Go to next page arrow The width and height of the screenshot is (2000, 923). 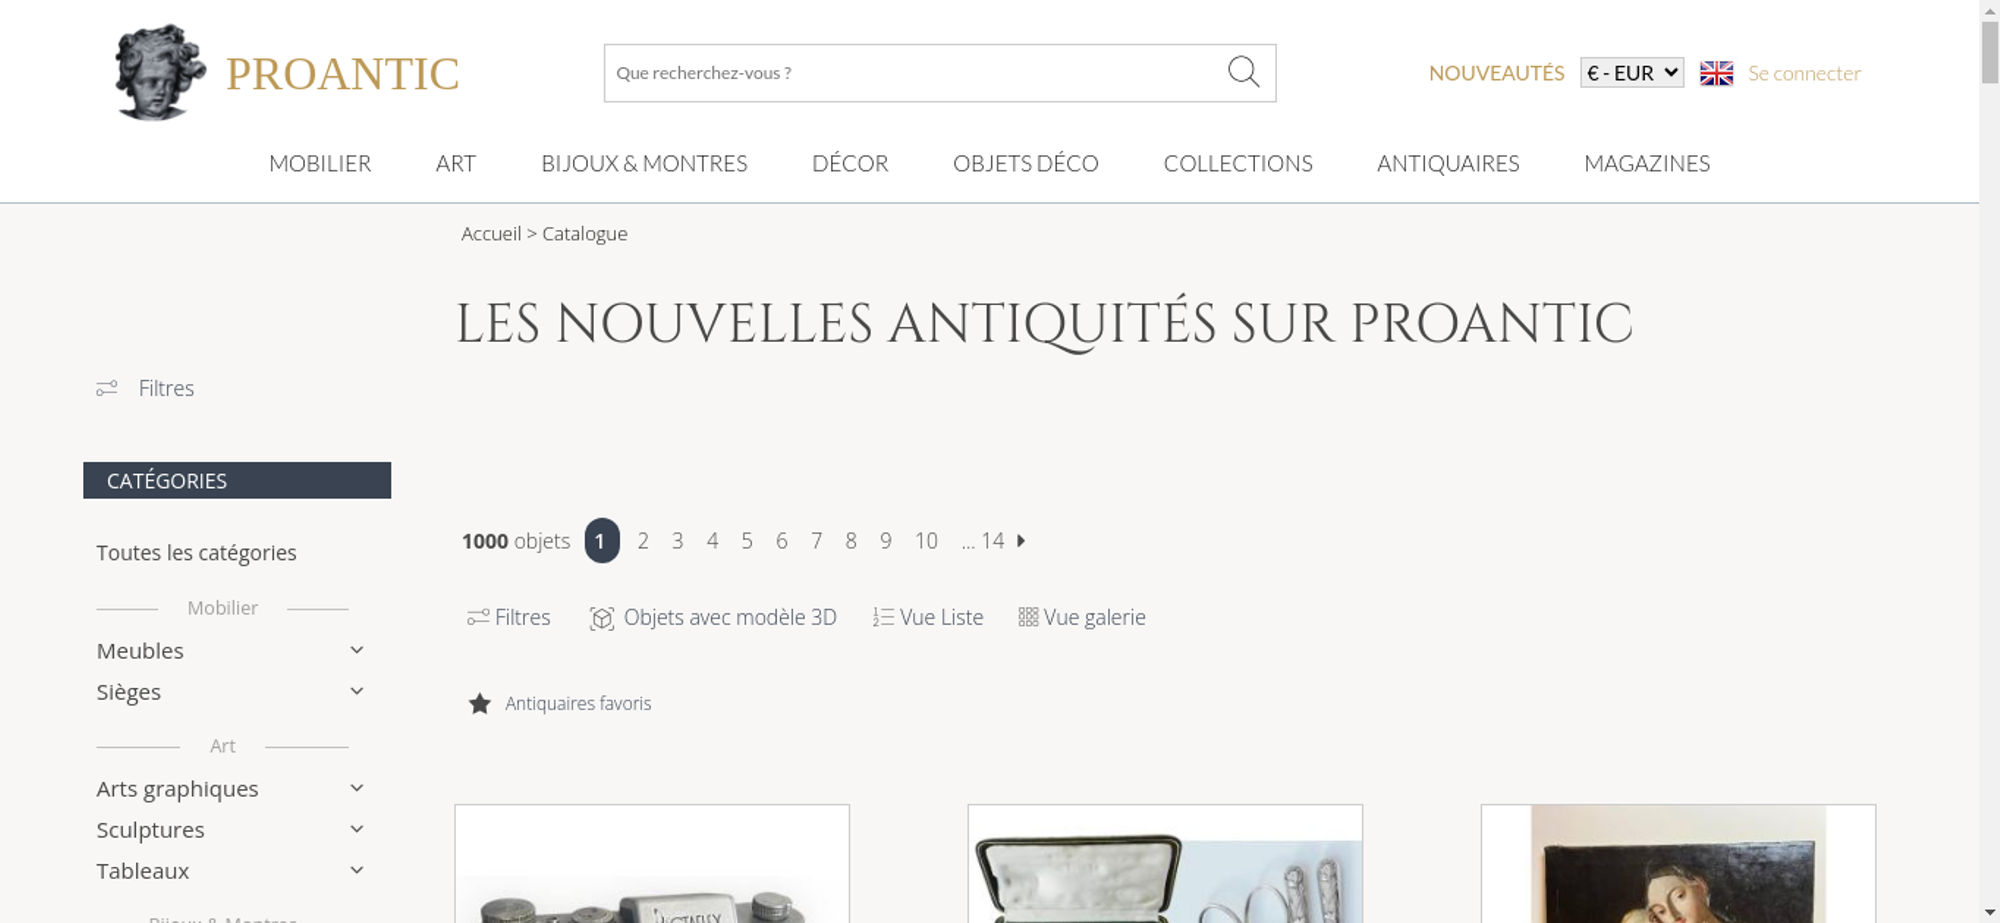click(1021, 541)
